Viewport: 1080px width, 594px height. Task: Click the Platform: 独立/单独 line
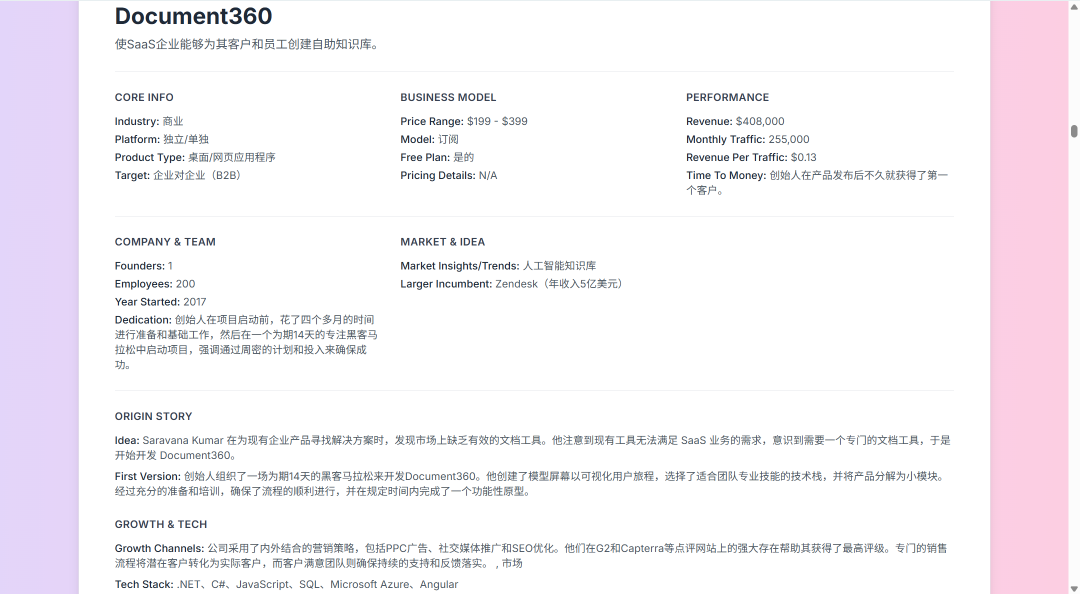pyautogui.click(x=162, y=139)
